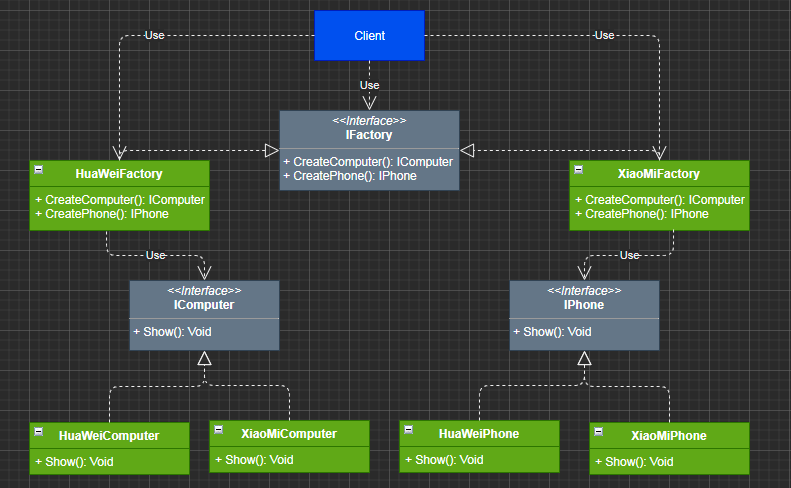Click the Use label below HuaWeiFactory

(155, 255)
